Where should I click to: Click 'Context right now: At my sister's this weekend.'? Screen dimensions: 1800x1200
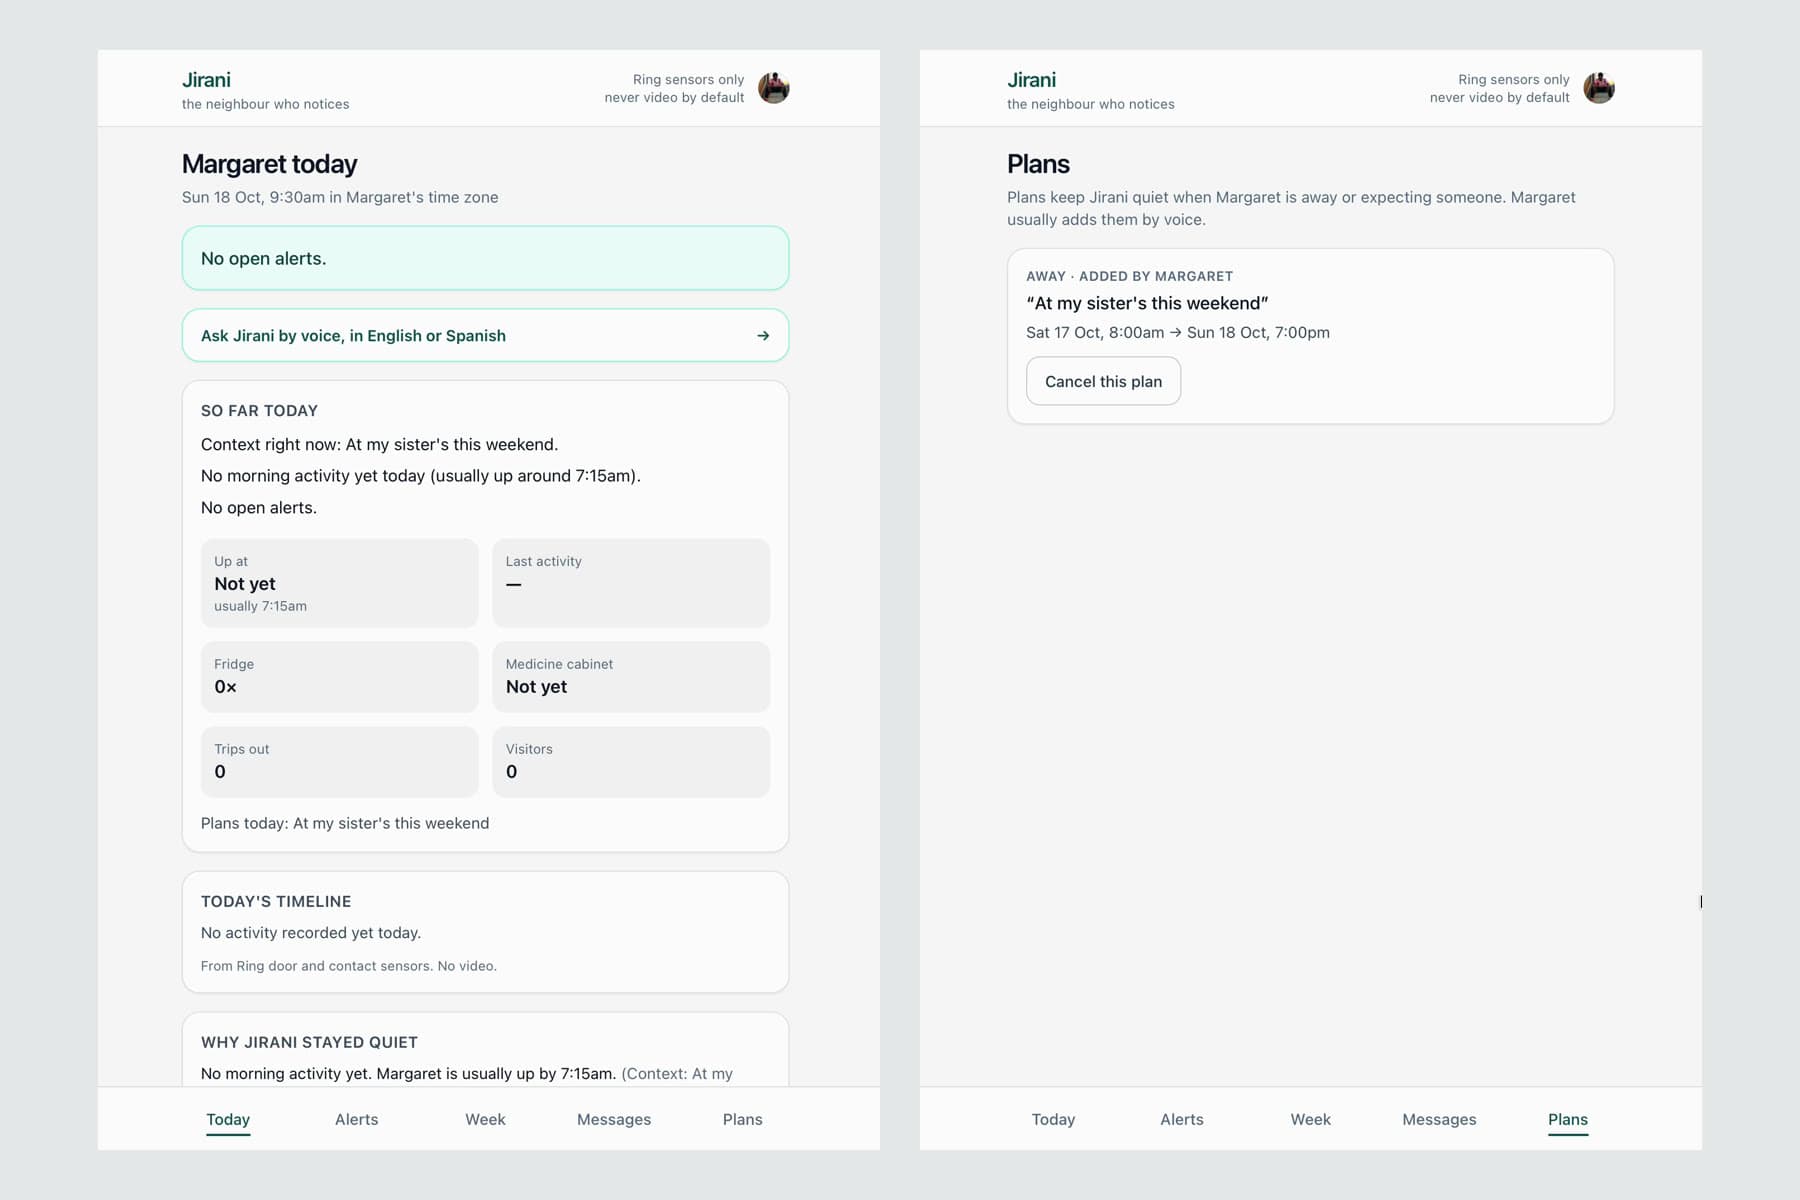[x=379, y=444]
